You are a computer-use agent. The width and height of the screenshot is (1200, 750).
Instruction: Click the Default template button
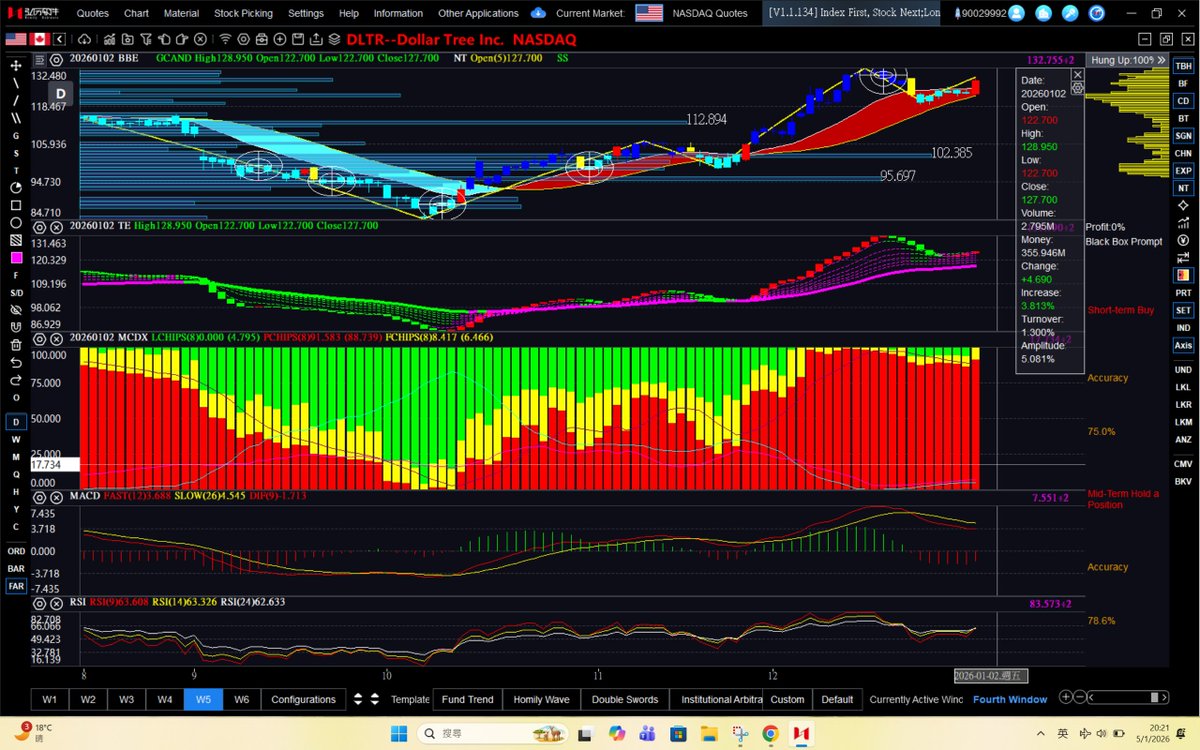pyautogui.click(x=837, y=699)
